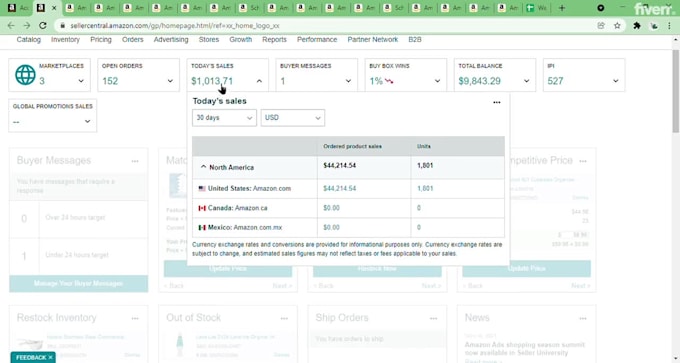
Task: Open Buyer Messages card options menu
Action: (135, 161)
